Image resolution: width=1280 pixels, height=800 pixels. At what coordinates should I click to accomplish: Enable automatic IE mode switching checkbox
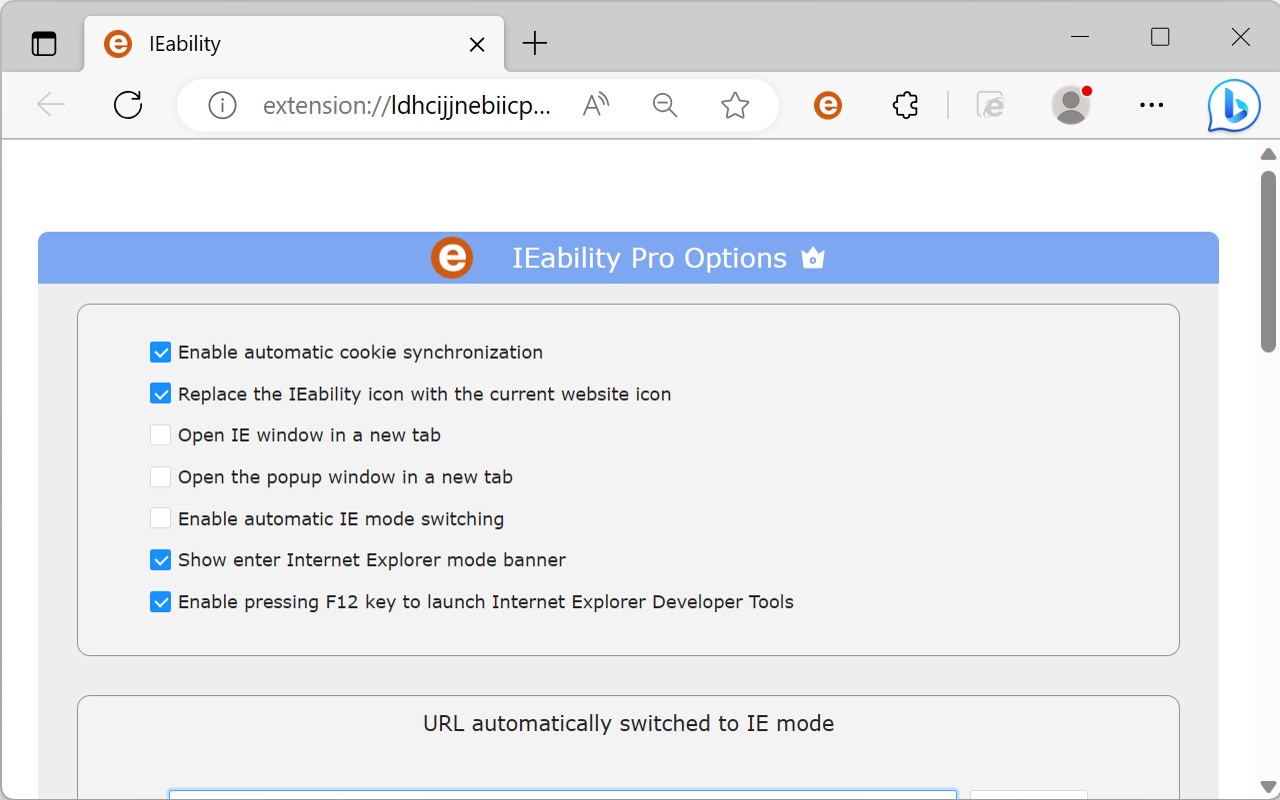tap(160, 519)
